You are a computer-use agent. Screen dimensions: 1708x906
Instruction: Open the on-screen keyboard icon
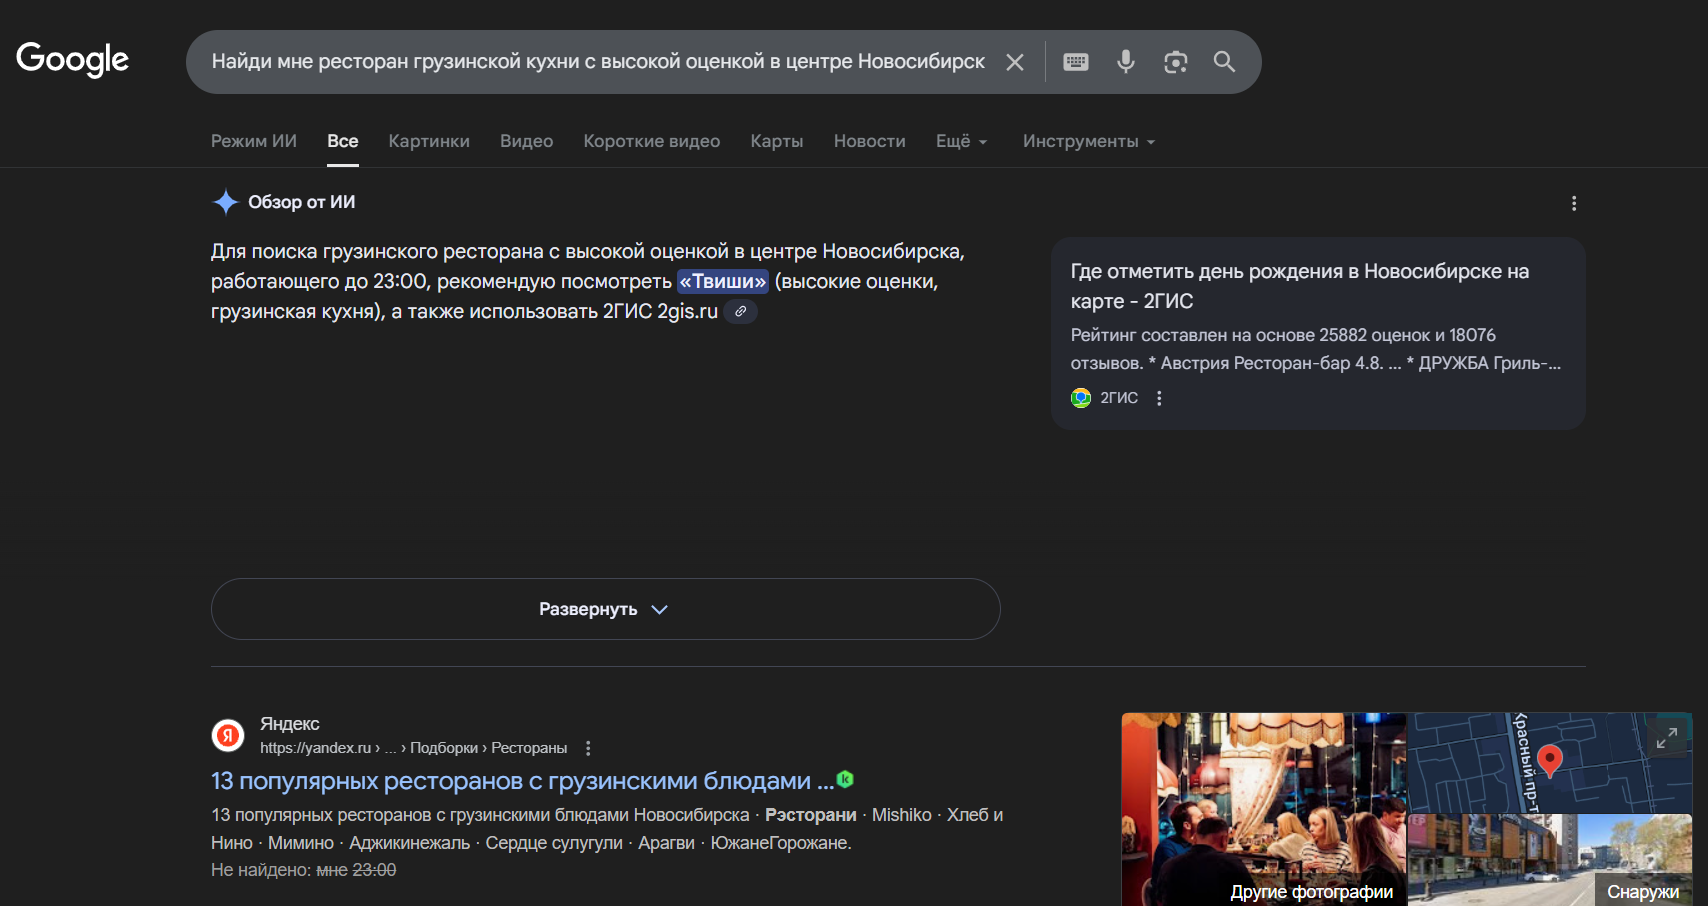[1075, 61]
